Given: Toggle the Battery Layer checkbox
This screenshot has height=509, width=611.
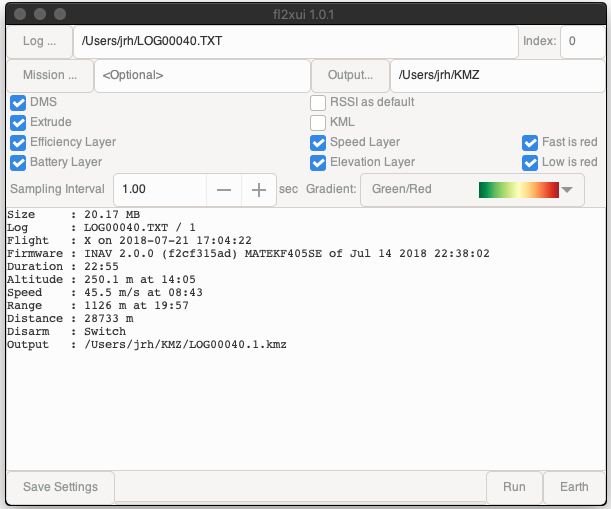Looking at the screenshot, I should (x=18, y=162).
